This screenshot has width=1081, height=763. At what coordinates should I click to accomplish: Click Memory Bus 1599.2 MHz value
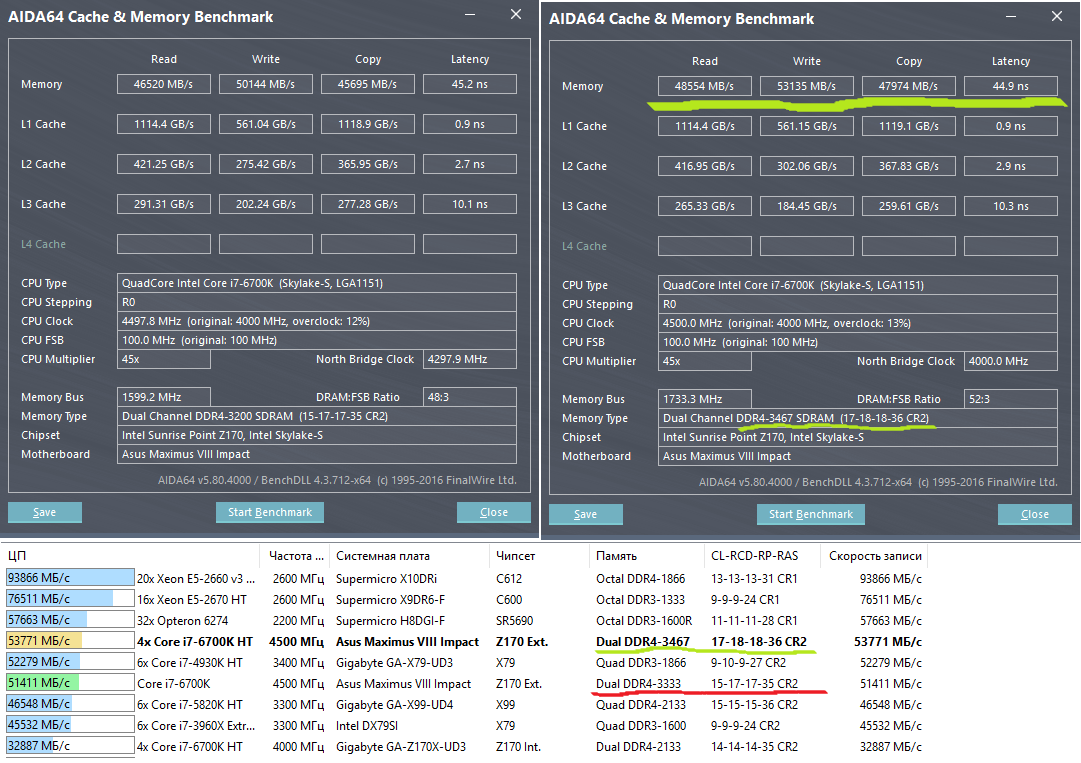click(163, 397)
